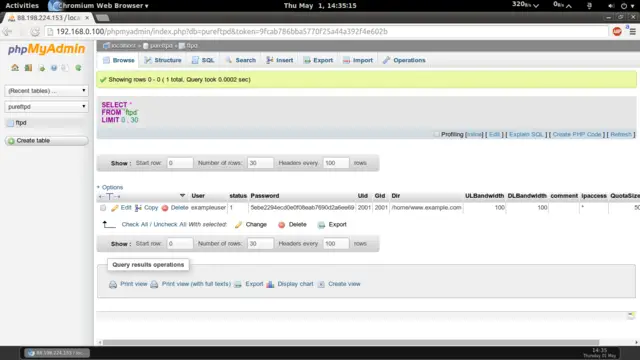Click the Create view icon

point(321,284)
